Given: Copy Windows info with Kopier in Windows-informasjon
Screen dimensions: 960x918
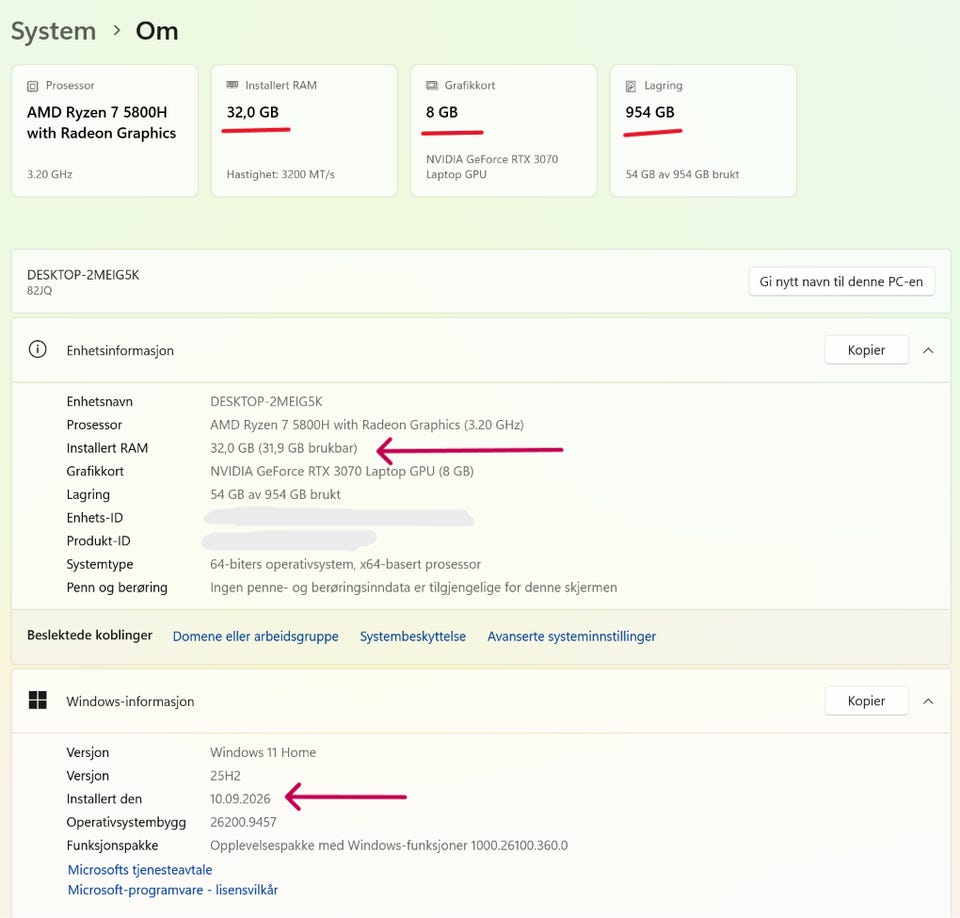Looking at the screenshot, I should 866,701.
